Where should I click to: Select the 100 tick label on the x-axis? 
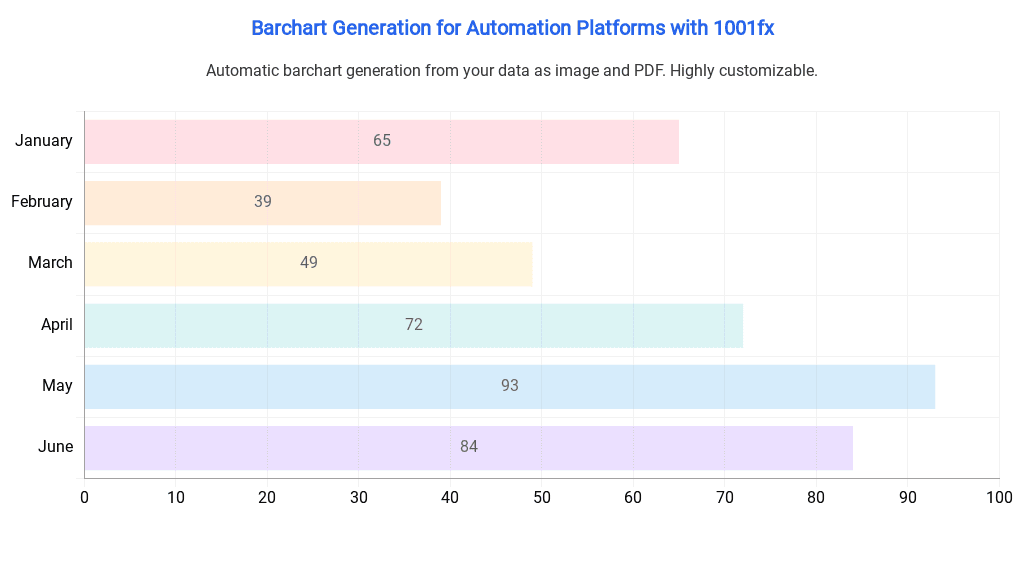pyautogui.click(x=998, y=497)
